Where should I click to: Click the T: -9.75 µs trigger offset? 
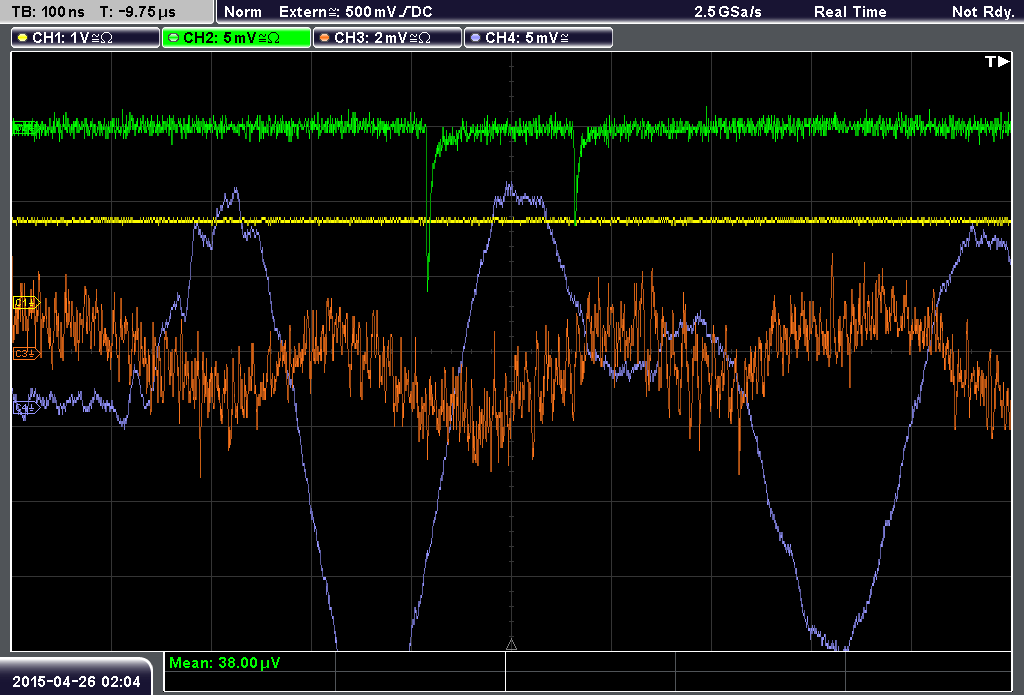(138, 12)
